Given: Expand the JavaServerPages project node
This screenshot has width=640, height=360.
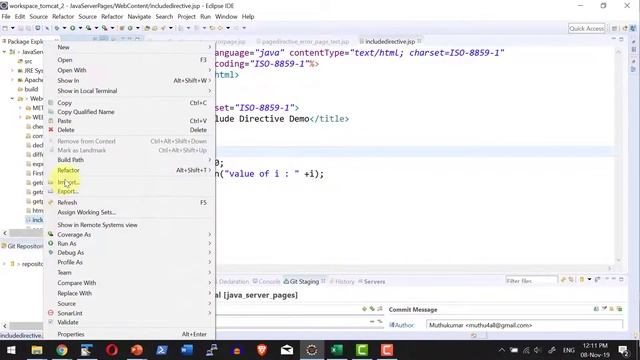Looking at the screenshot, I should (x=4, y=52).
